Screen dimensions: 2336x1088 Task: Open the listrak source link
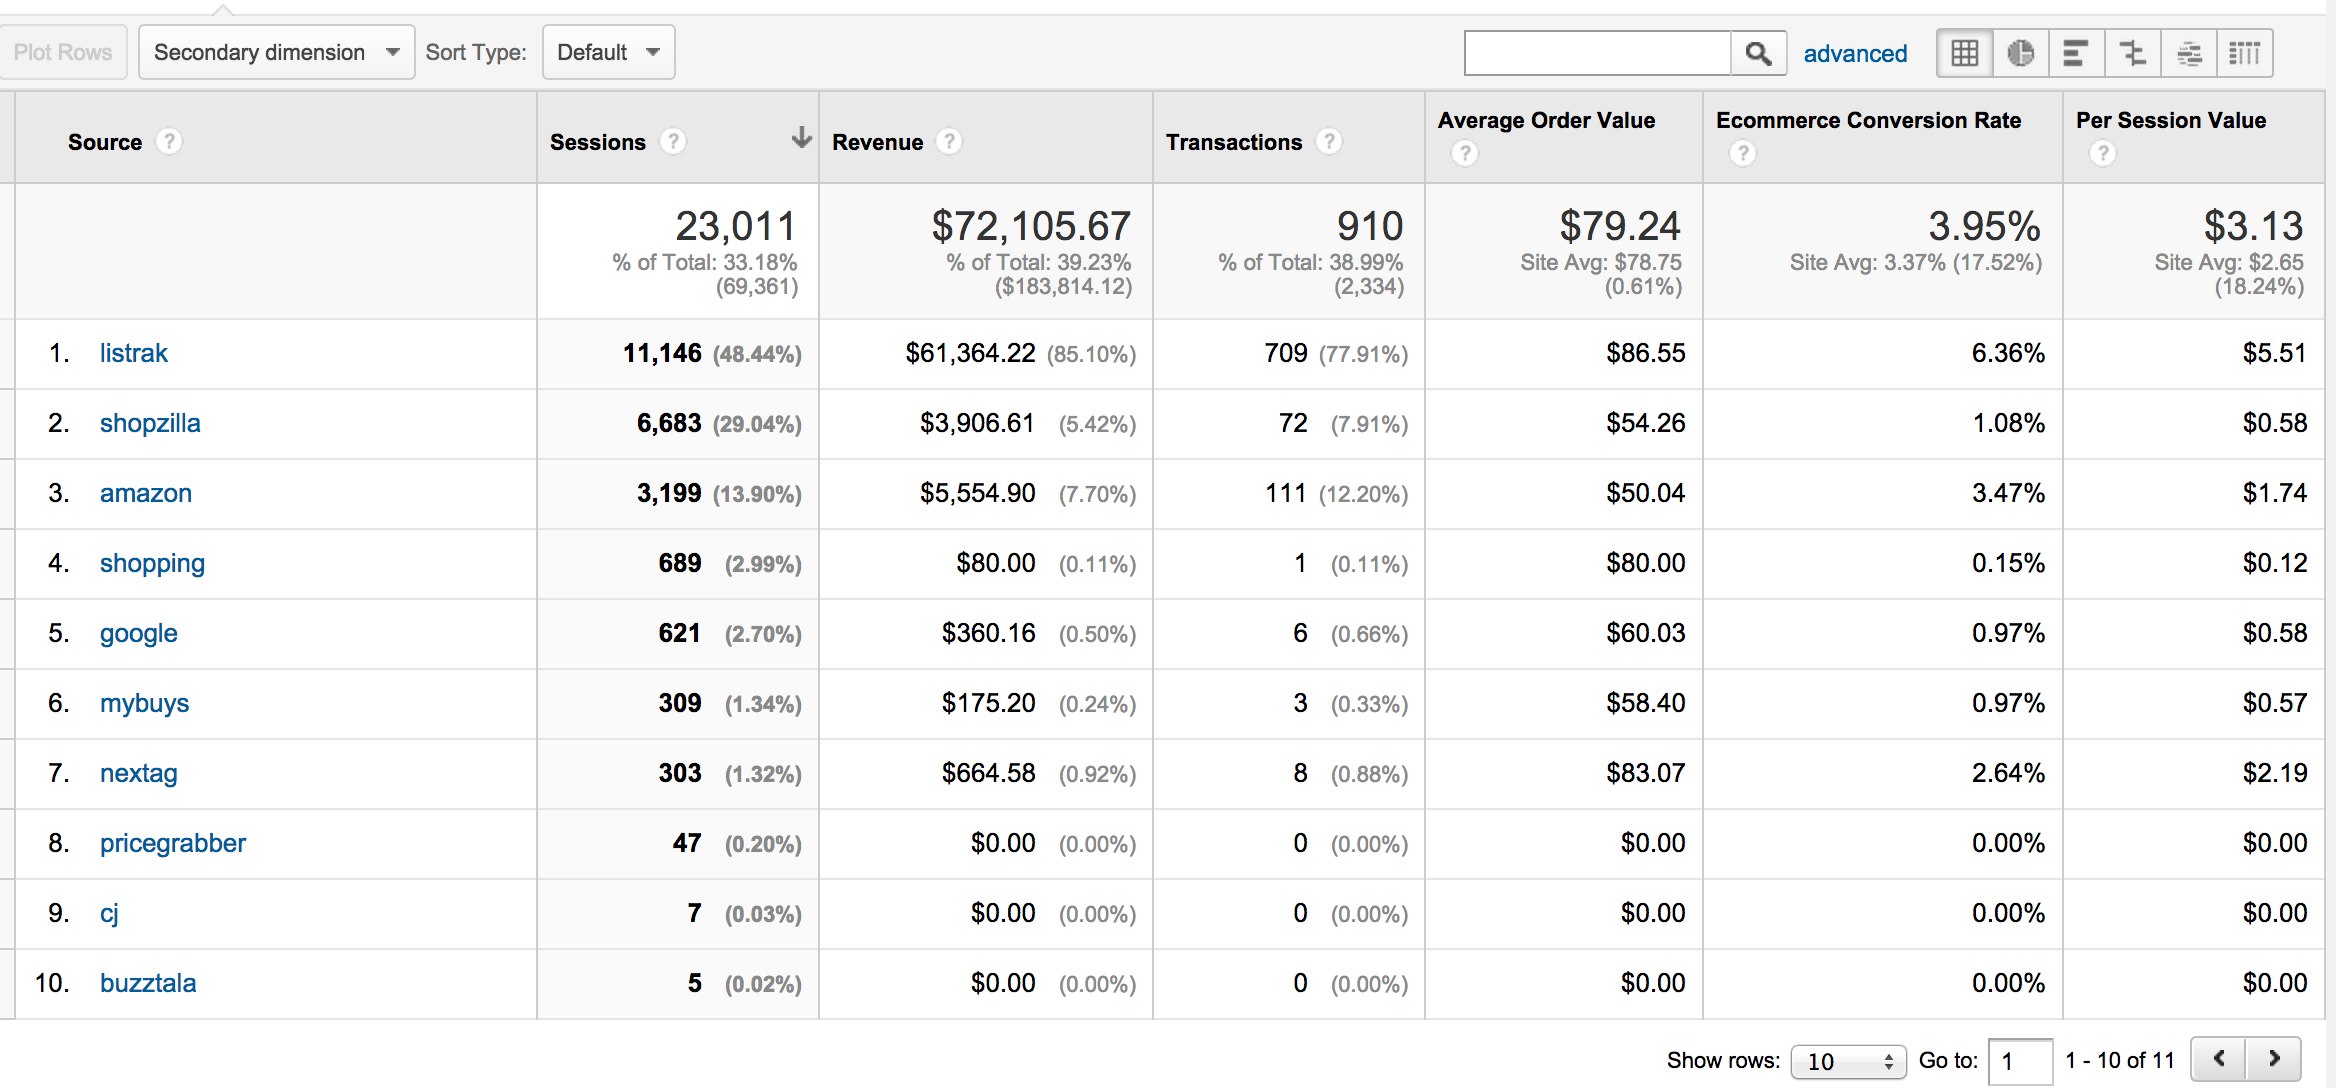tap(133, 353)
